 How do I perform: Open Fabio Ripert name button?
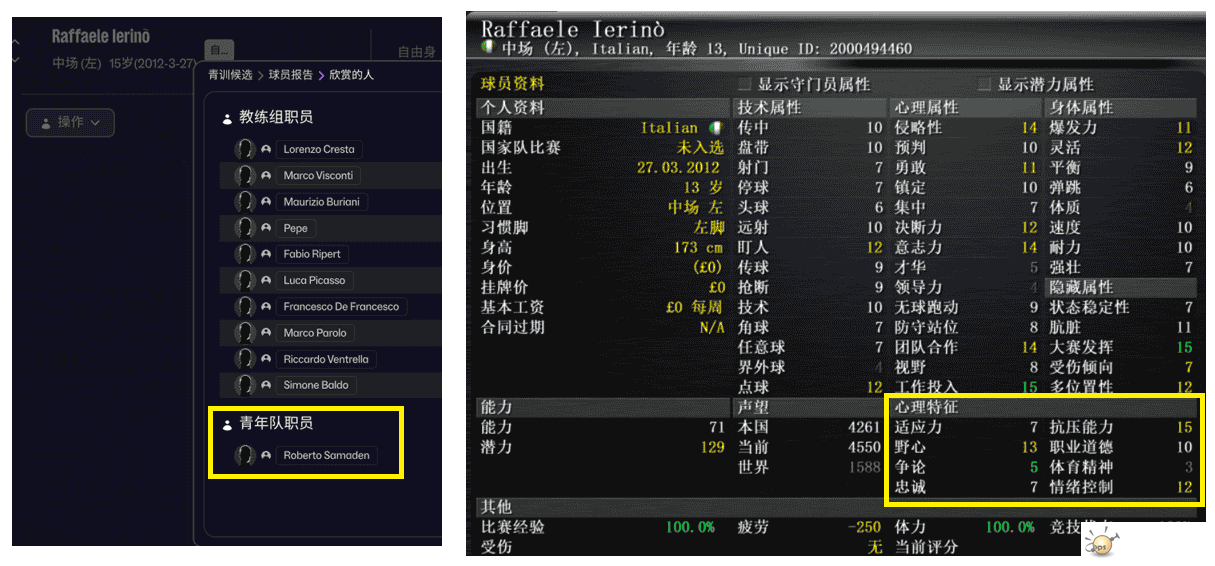(x=312, y=254)
